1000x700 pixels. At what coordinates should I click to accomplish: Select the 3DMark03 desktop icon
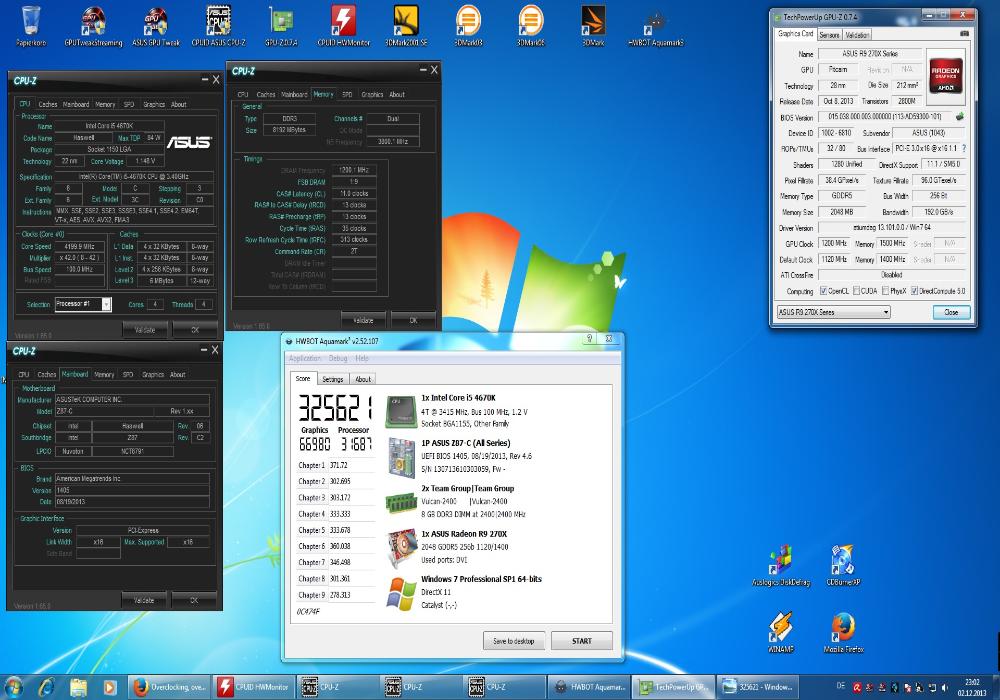(x=468, y=26)
